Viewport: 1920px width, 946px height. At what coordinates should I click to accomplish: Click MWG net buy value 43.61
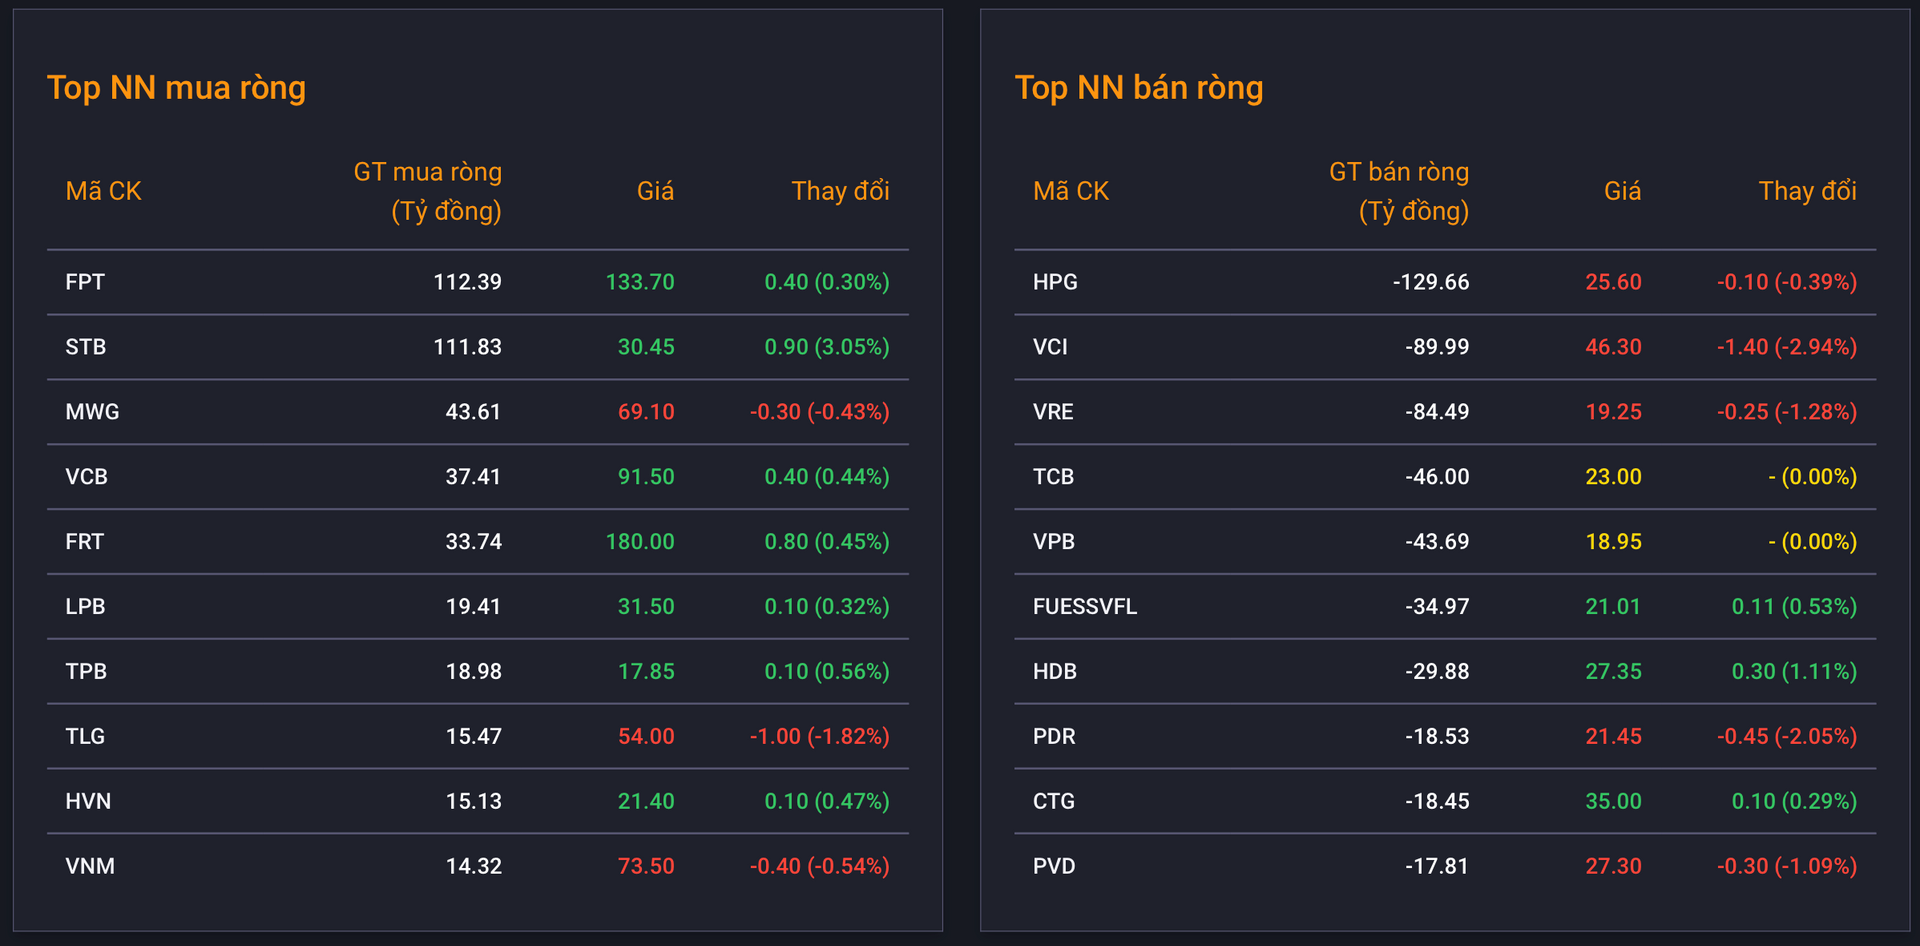pos(474,412)
